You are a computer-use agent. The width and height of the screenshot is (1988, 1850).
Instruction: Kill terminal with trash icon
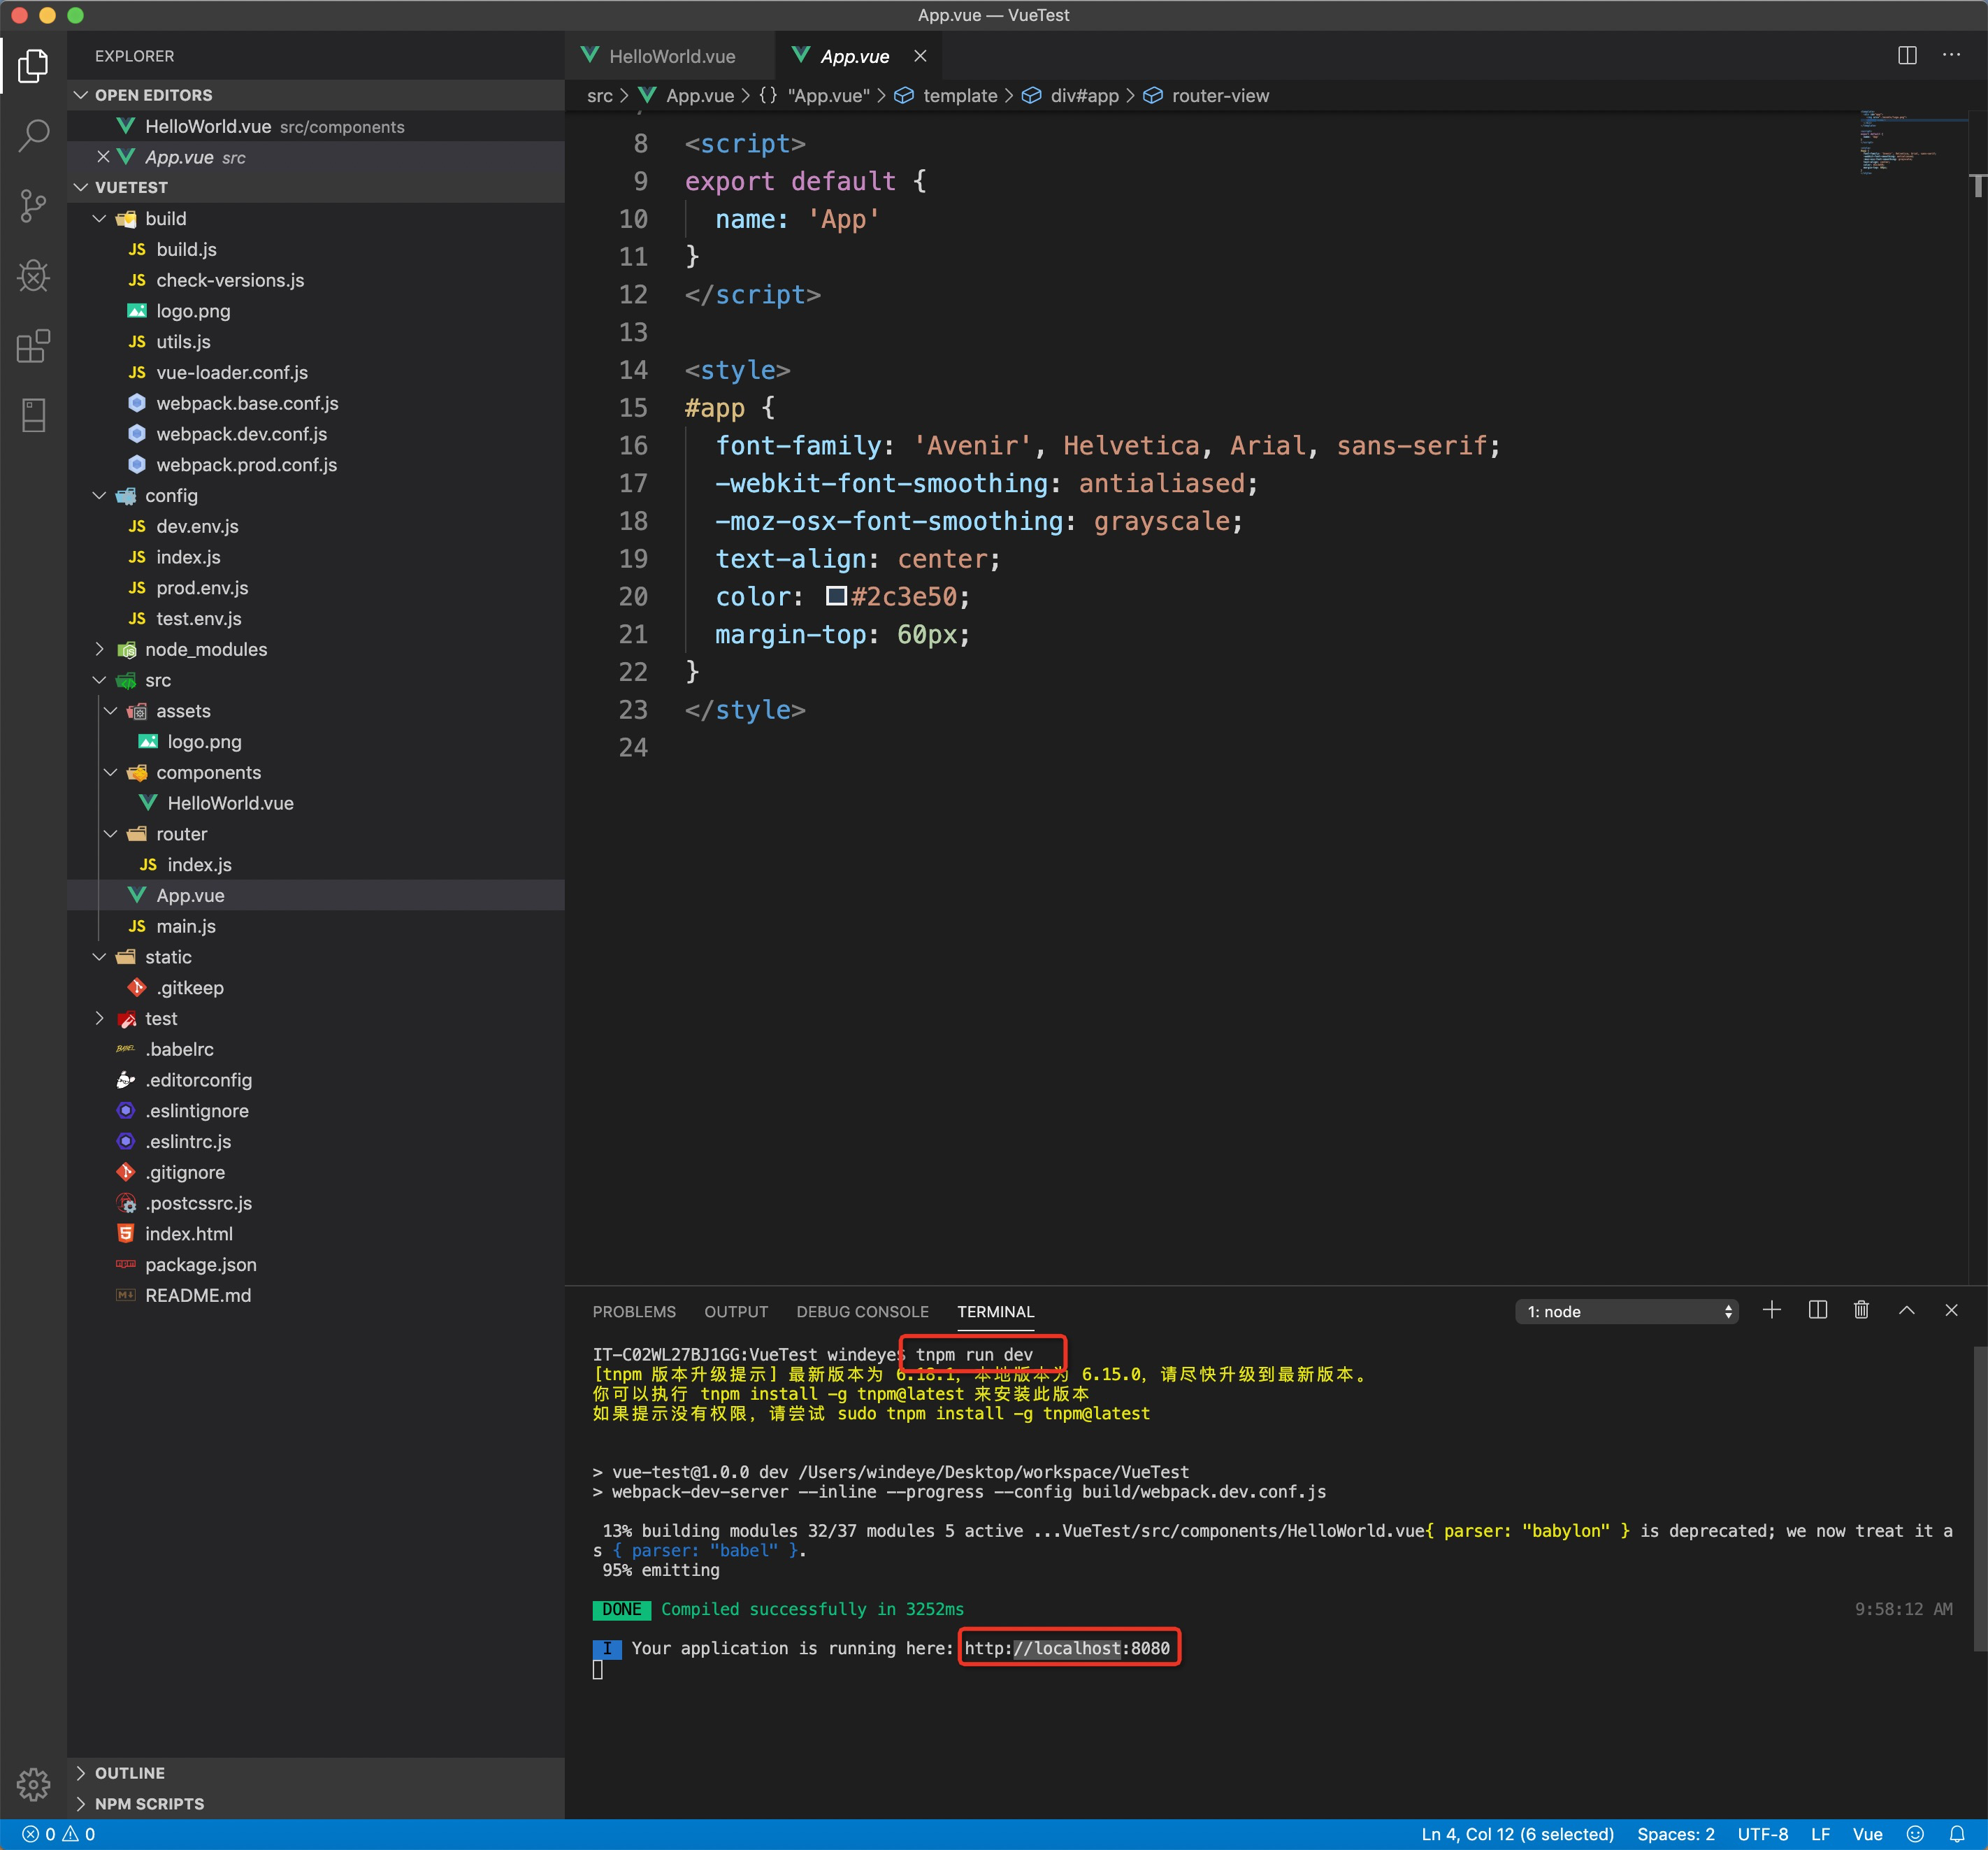pyautogui.click(x=1861, y=1310)
